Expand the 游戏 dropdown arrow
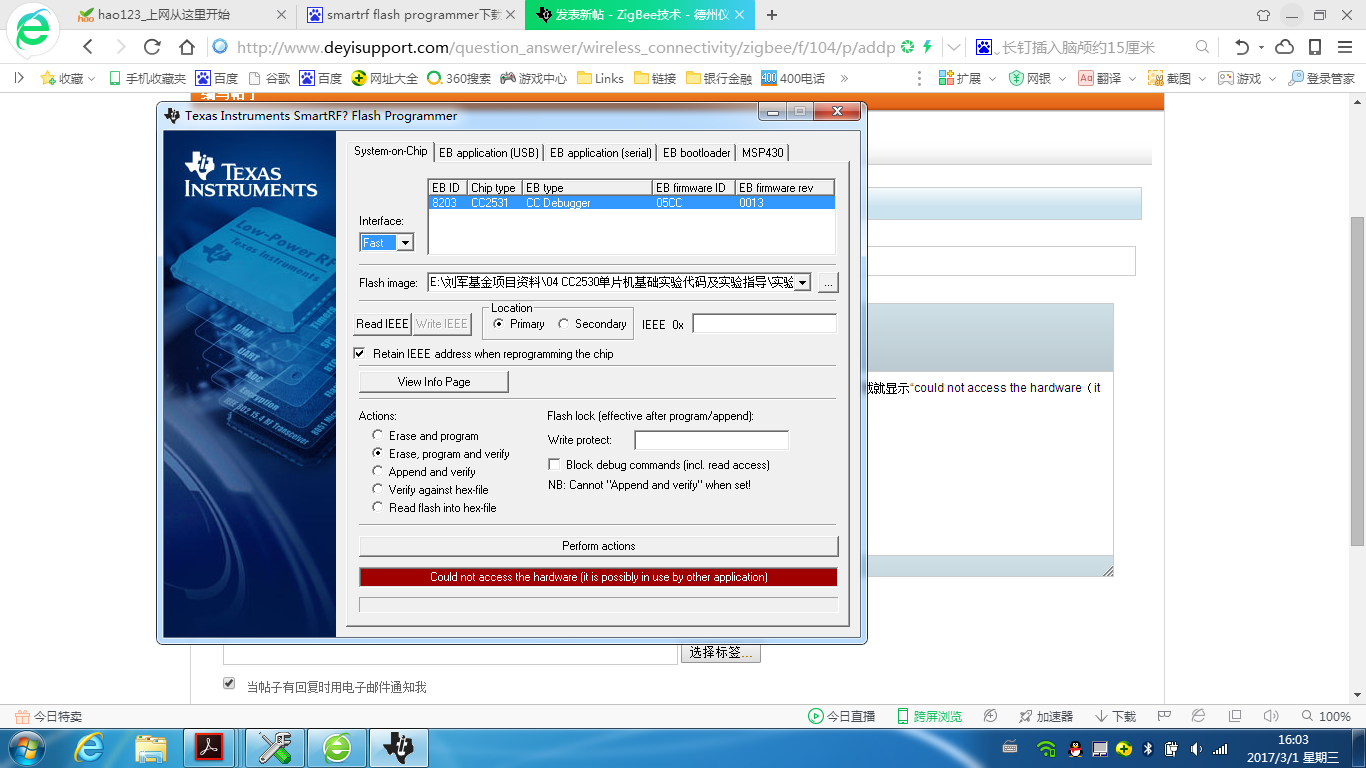 (x=1272, y=78)
